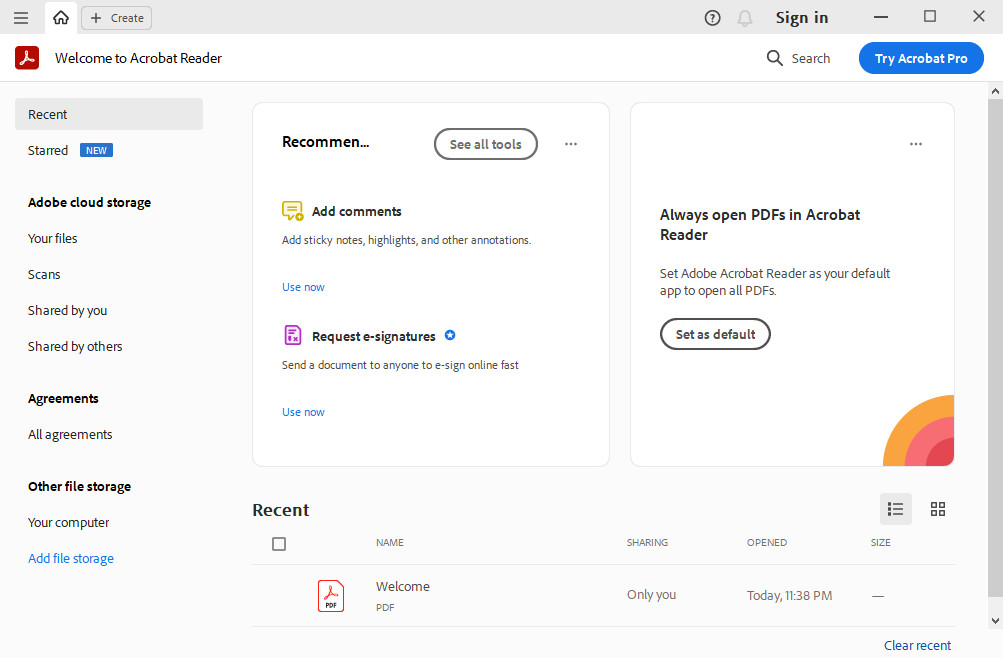Click Try Acrobat Pro button
This screenshot has width=1003, height=658.
(920, 58)
